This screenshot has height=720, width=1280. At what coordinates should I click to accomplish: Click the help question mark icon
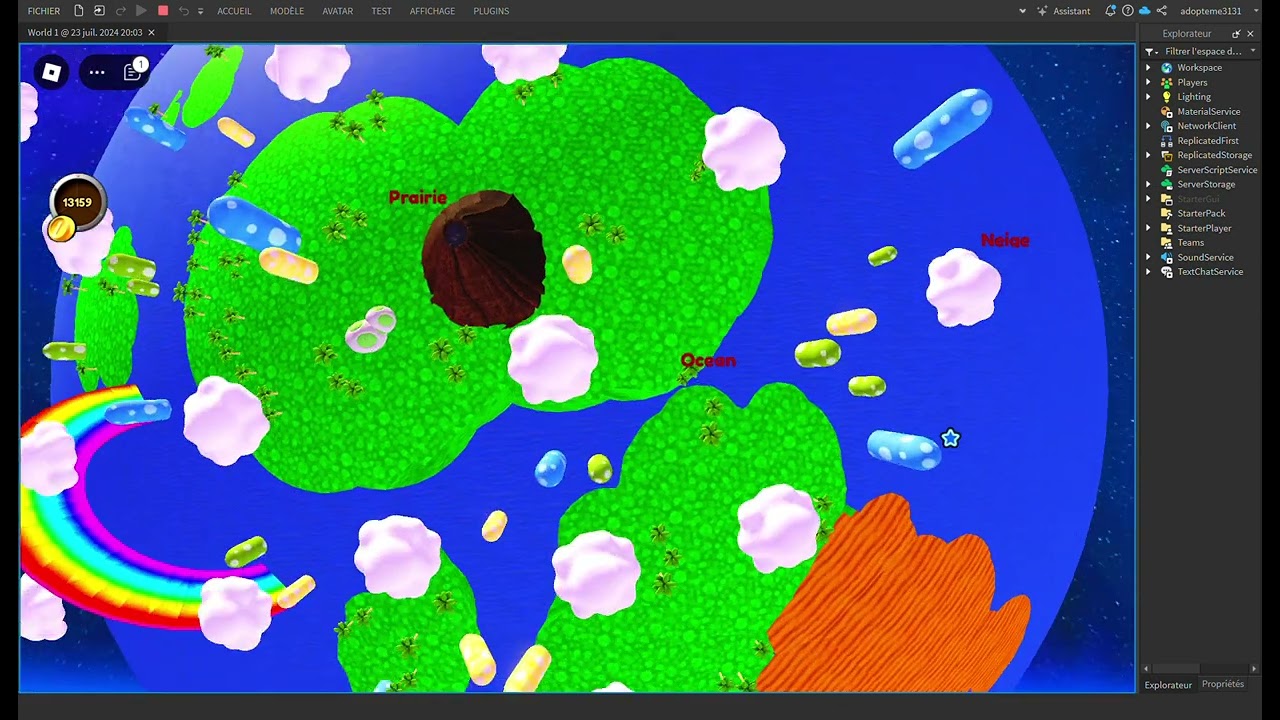(1128, 11)
